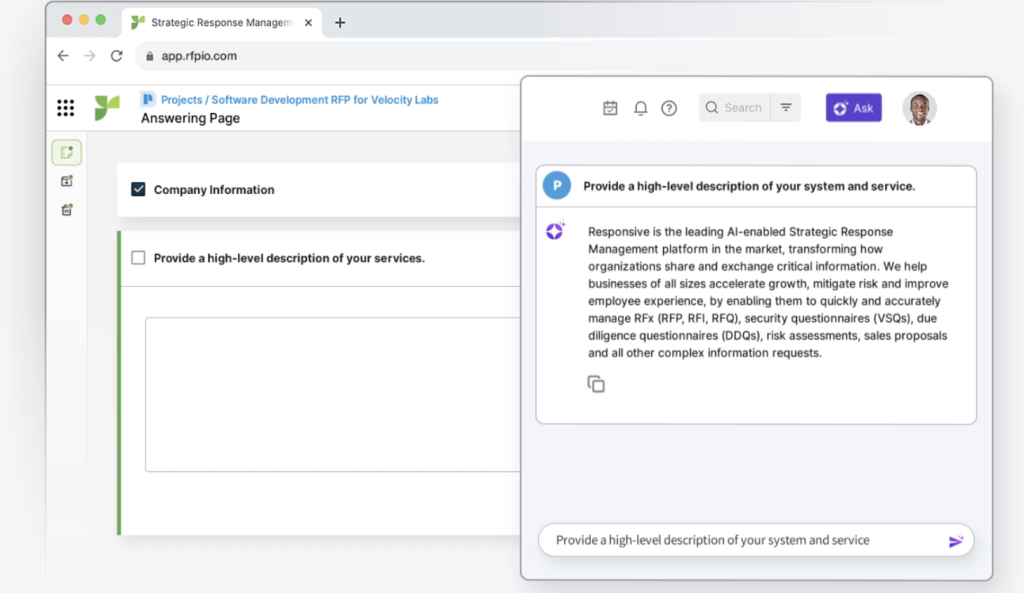This screenshot has width=1024, height=593.
Task: Open a new browser tab
Action: 340,22
